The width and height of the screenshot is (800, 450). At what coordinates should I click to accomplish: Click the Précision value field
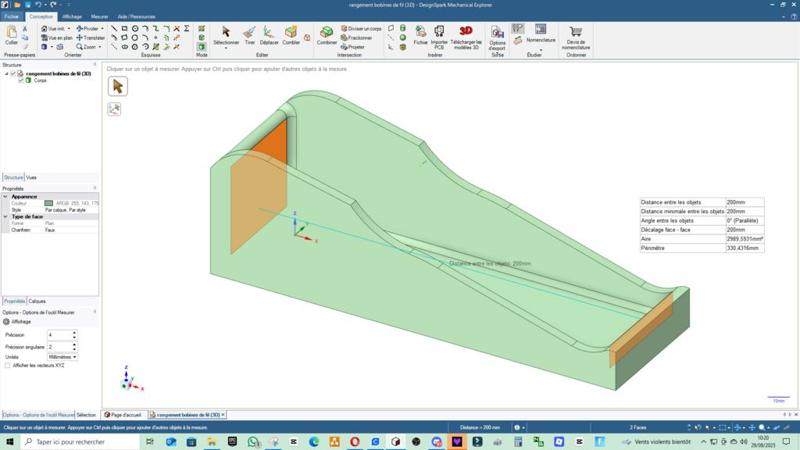click(x=59, y=335)
